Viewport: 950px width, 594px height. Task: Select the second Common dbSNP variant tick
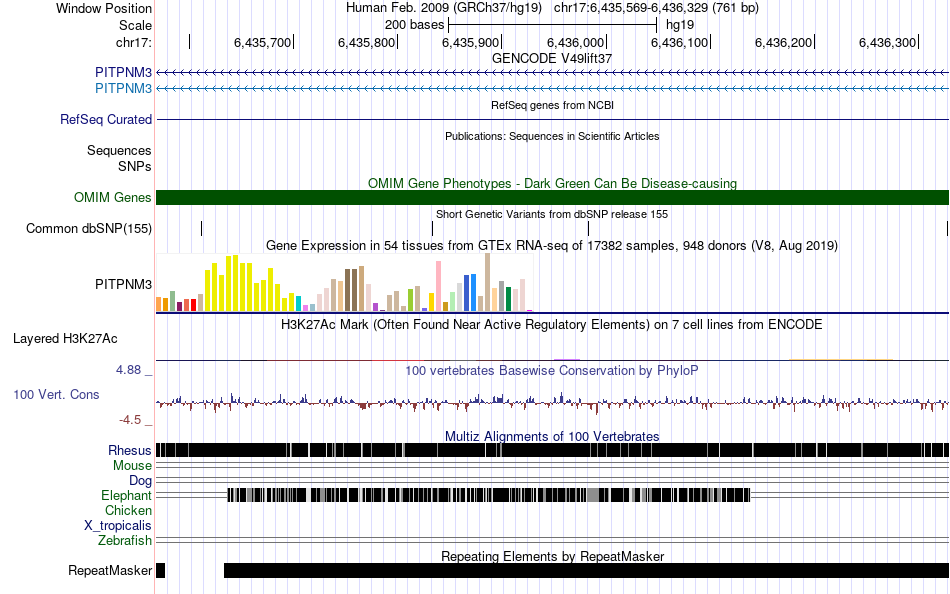pos(433,229)
